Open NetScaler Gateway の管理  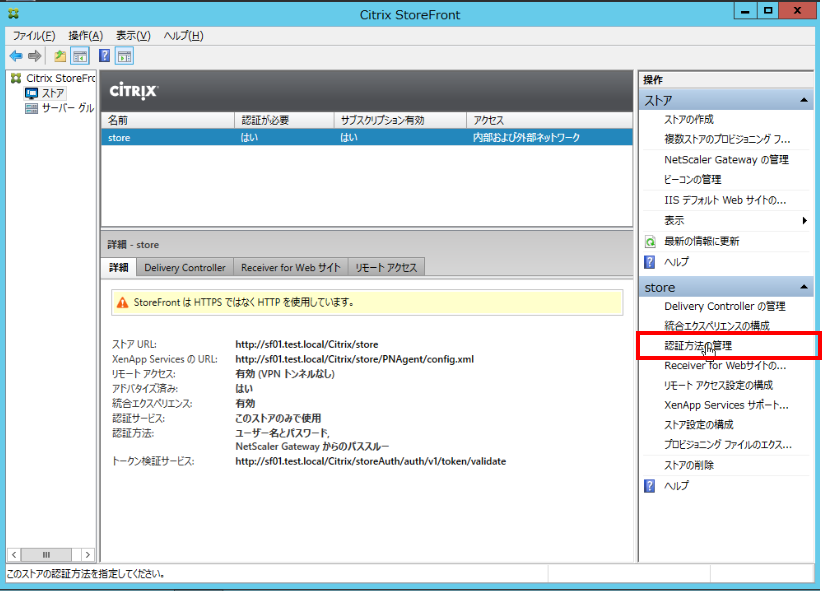(726, 159)
